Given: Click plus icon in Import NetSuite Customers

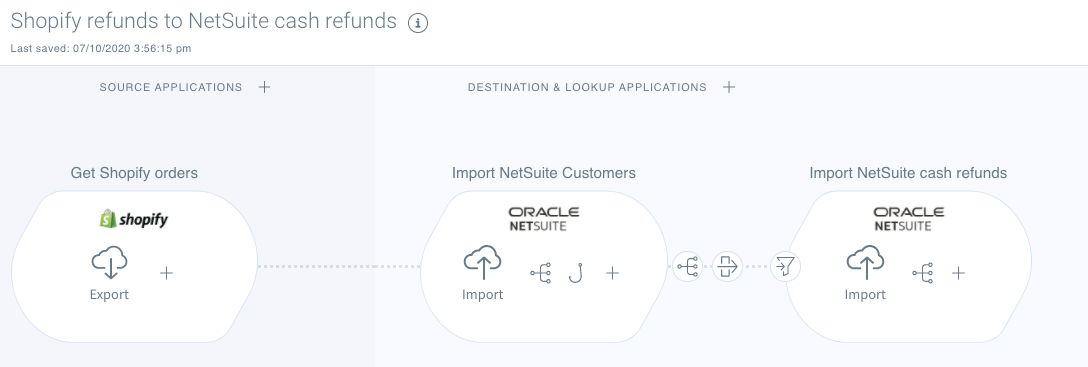Looking at the screenshot, I should (612, 273).
